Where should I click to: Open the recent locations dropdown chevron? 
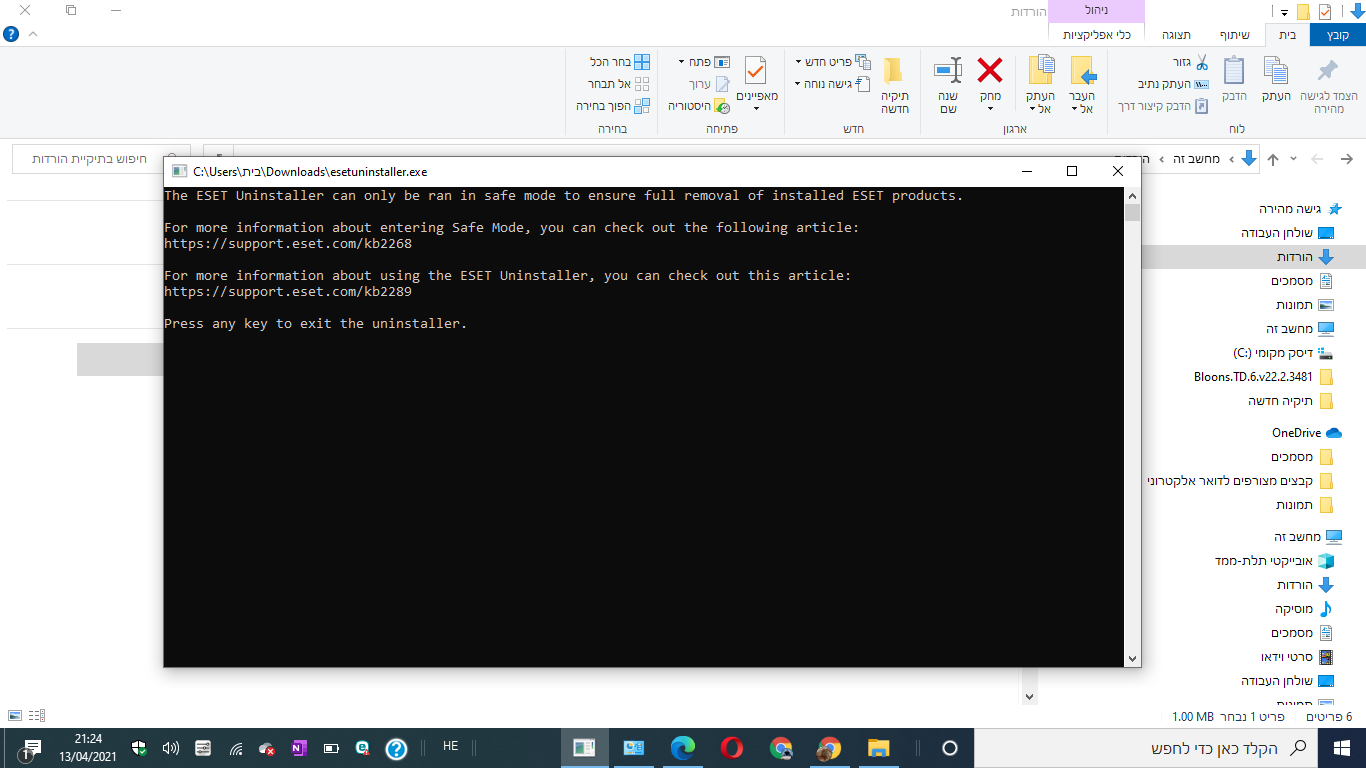click(1294, 159)
